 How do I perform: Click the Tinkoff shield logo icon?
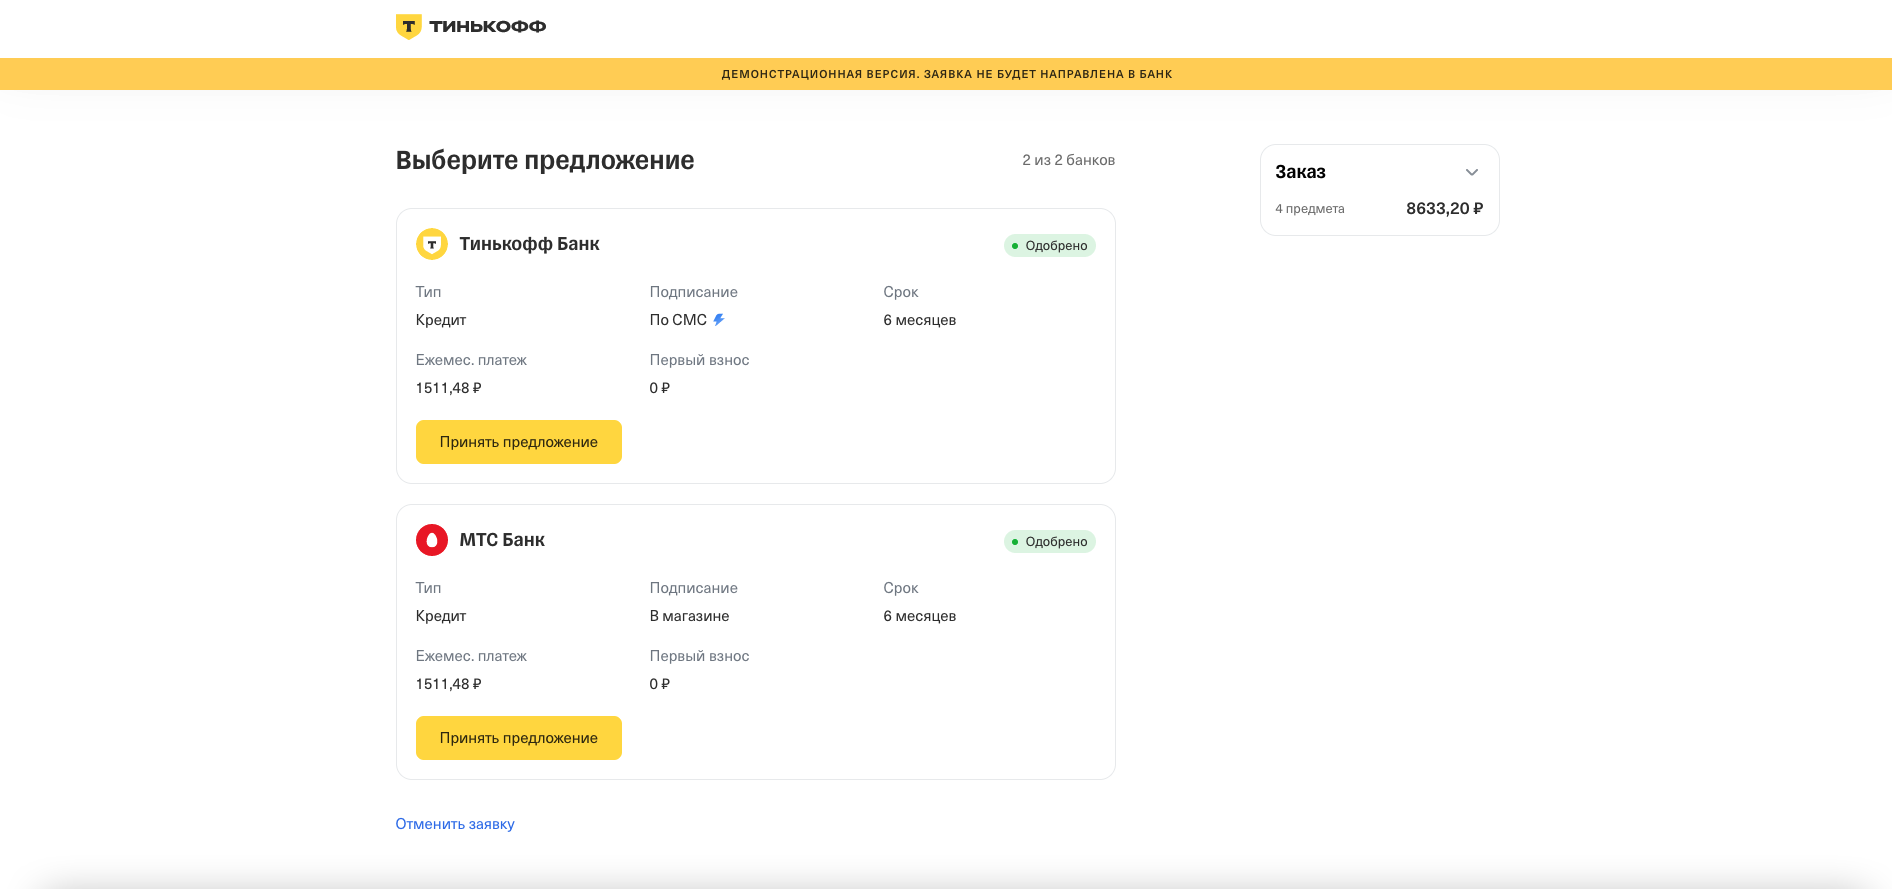pos(408,27)
